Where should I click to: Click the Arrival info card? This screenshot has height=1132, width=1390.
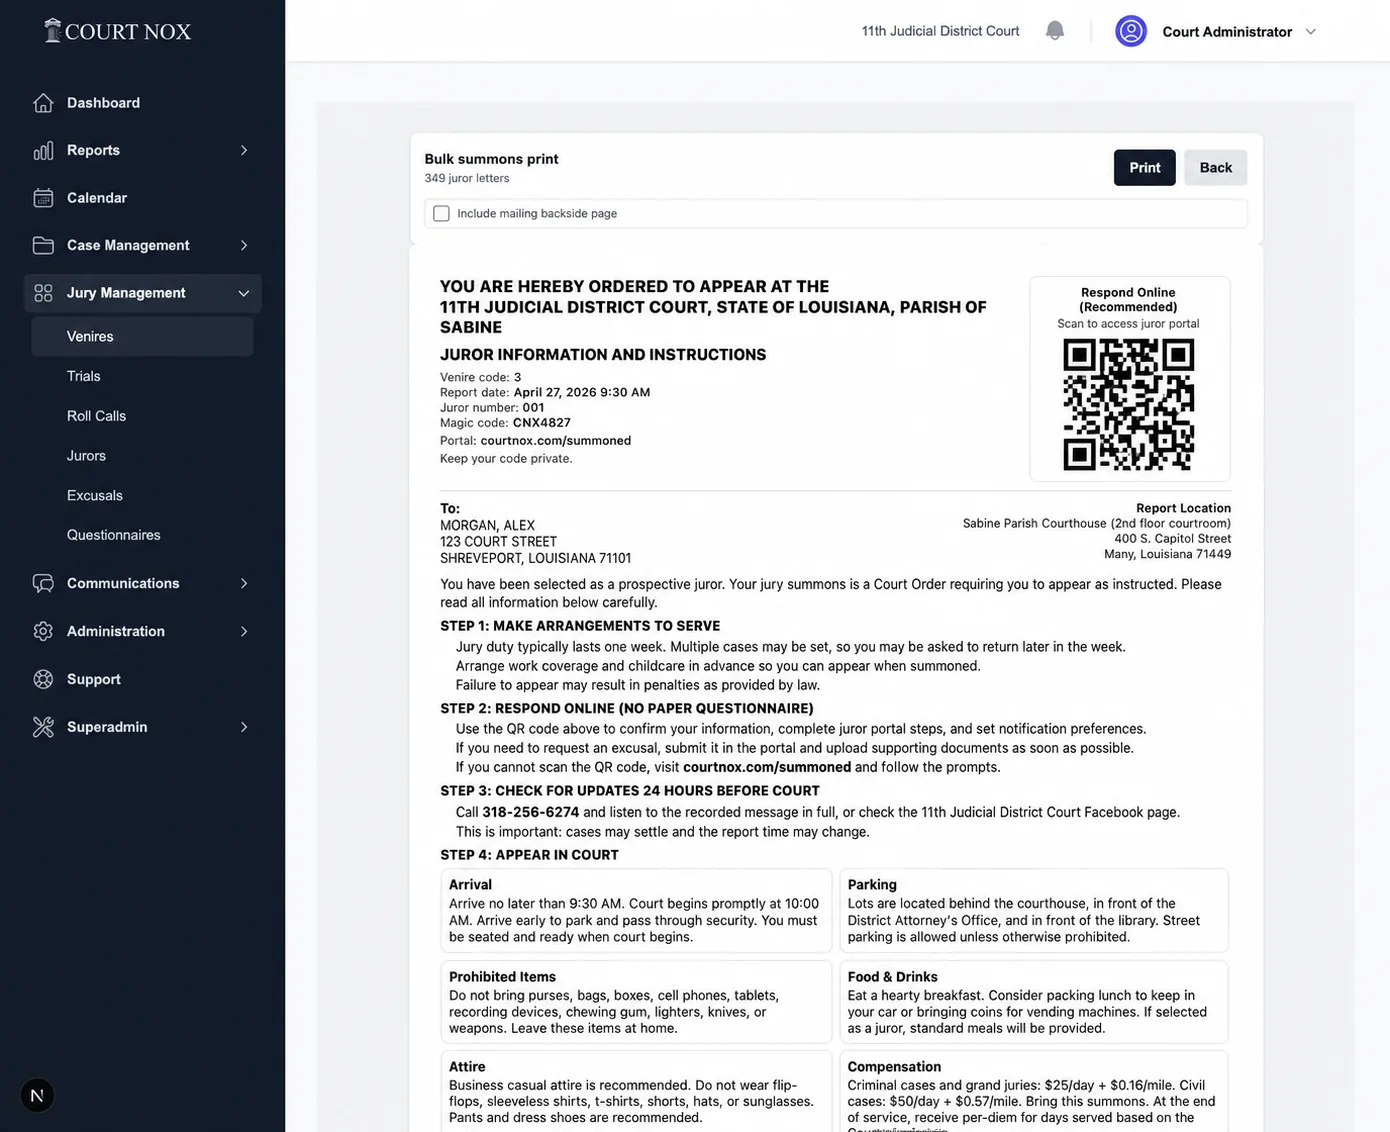636,910
